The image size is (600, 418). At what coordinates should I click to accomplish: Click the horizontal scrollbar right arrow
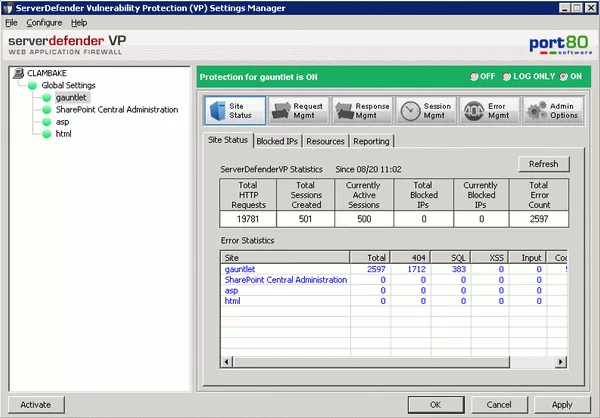click(x=561, y=360)
